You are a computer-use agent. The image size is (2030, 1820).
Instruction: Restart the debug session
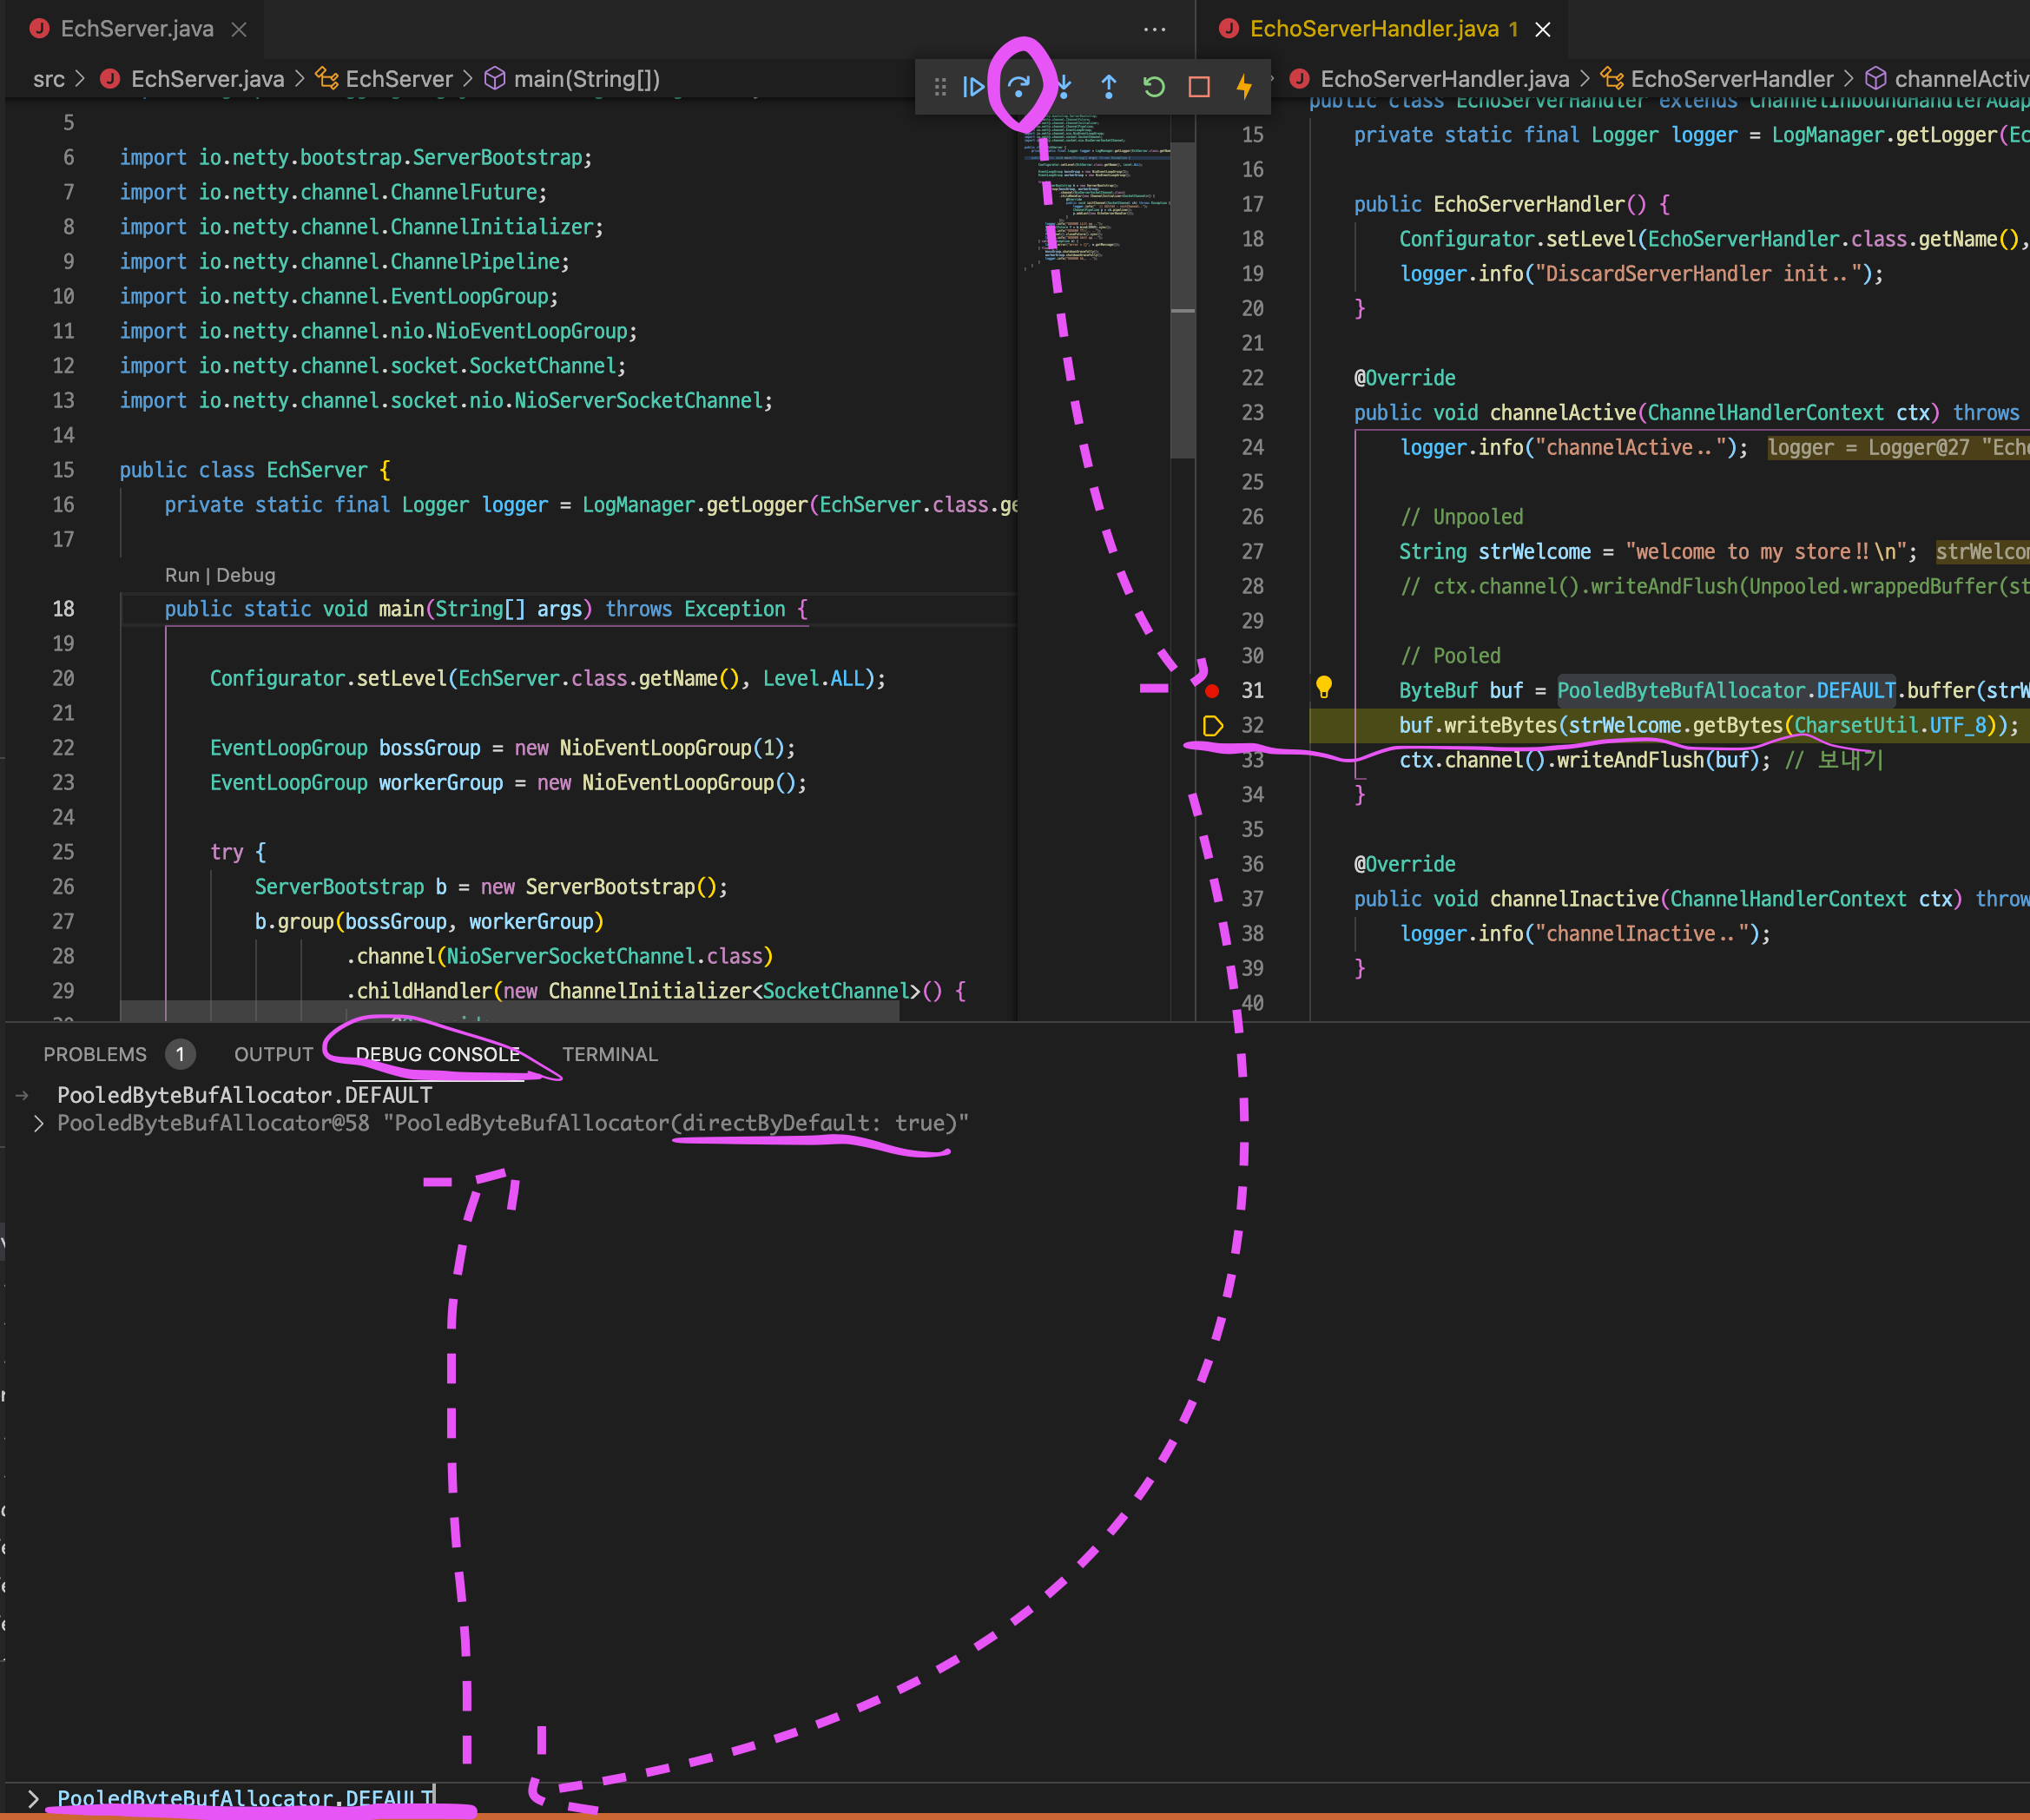coord(1154,87)
